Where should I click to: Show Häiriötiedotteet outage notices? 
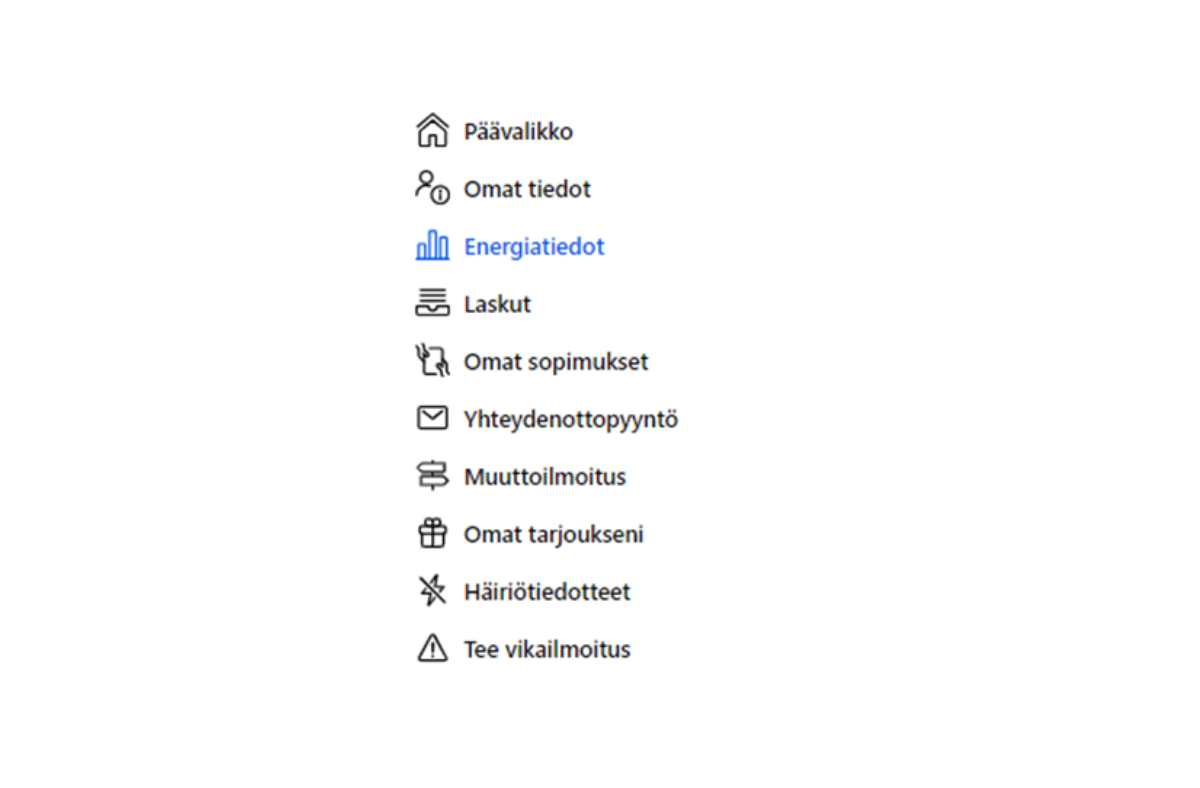click(547, 592)
